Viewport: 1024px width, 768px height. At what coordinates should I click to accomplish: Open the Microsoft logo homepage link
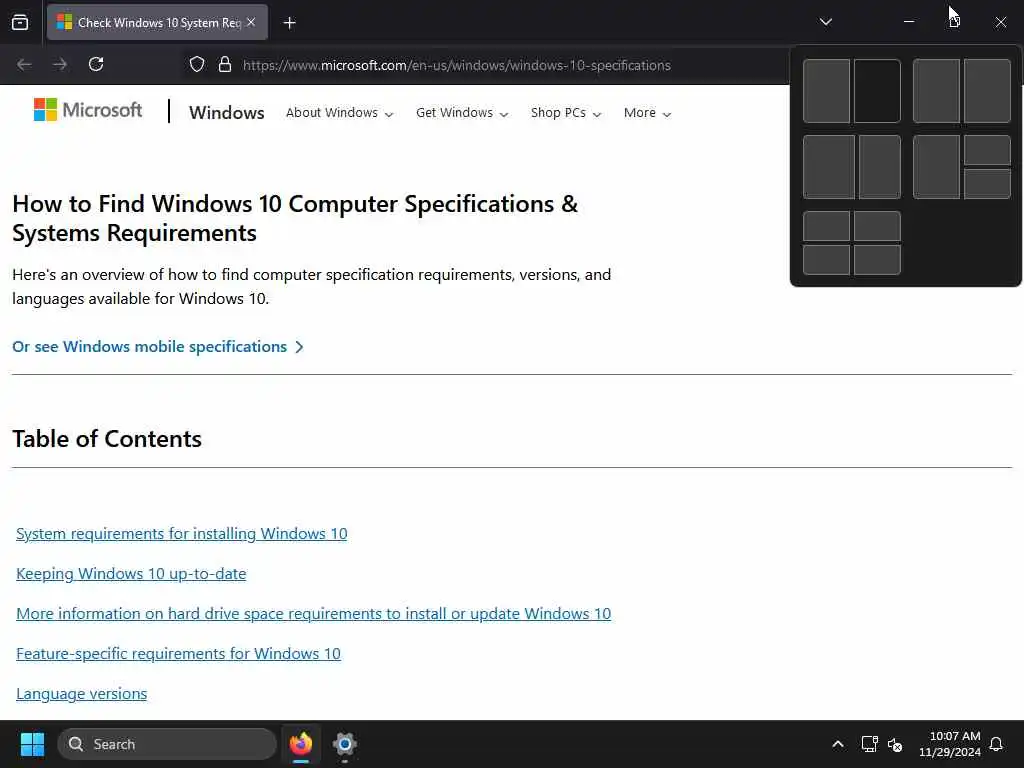tap(88, 110)
